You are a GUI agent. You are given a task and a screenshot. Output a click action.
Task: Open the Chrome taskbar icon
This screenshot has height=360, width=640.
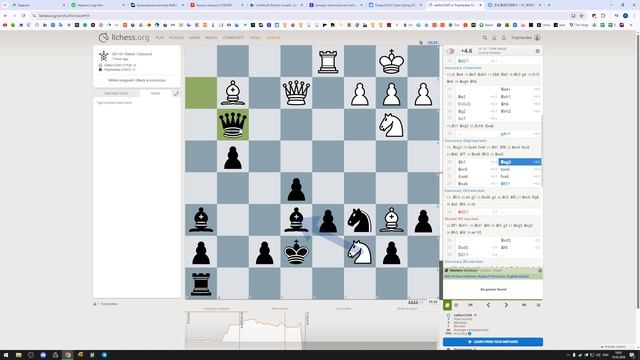click(x=68, y=355)
